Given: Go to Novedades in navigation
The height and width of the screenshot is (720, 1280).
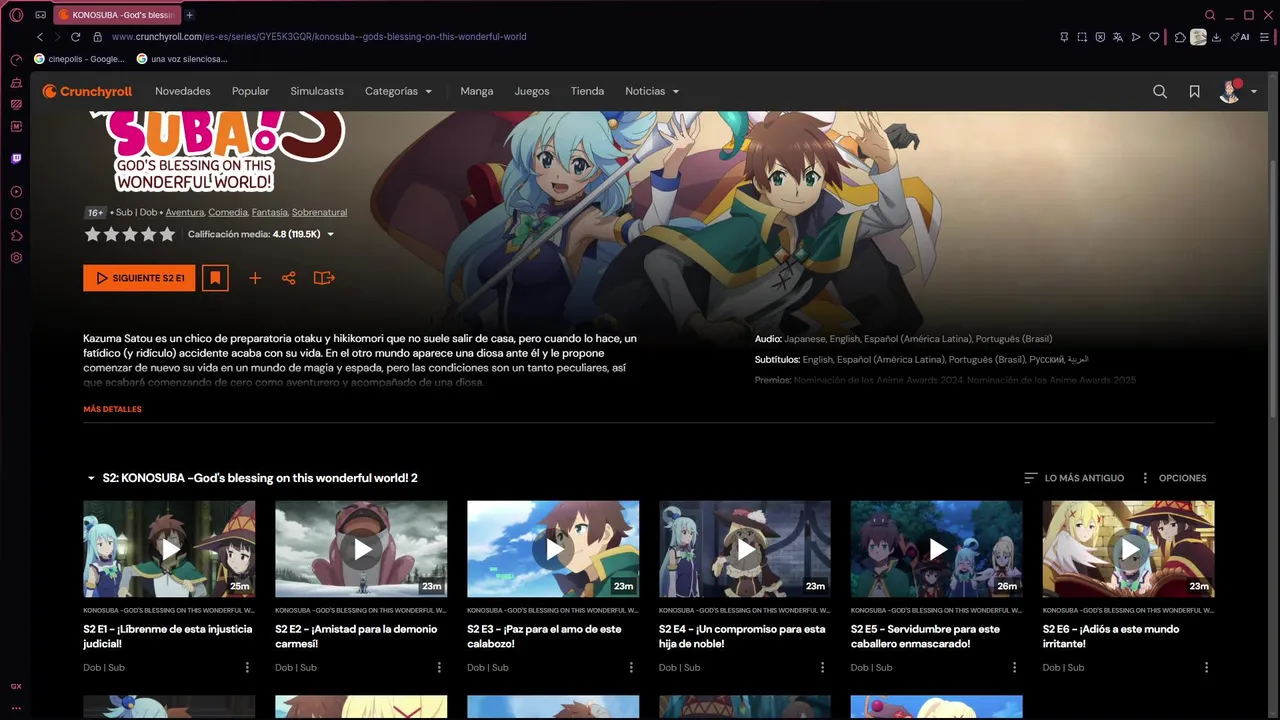Looking at the screenshot, I should pos(183,91).
